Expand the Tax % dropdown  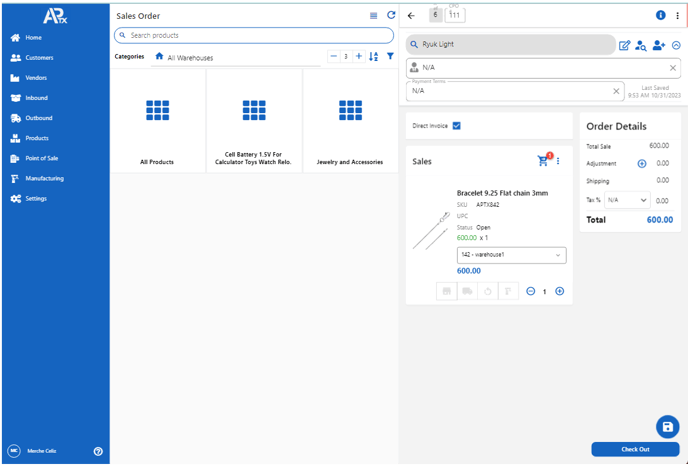coord(627,200)
